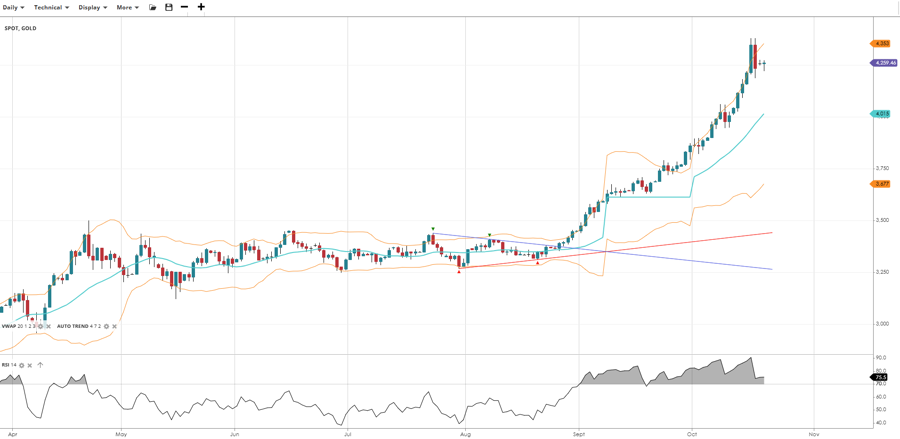
Task: Open the Daily timeframe dropdown
Action: point(14,7)
